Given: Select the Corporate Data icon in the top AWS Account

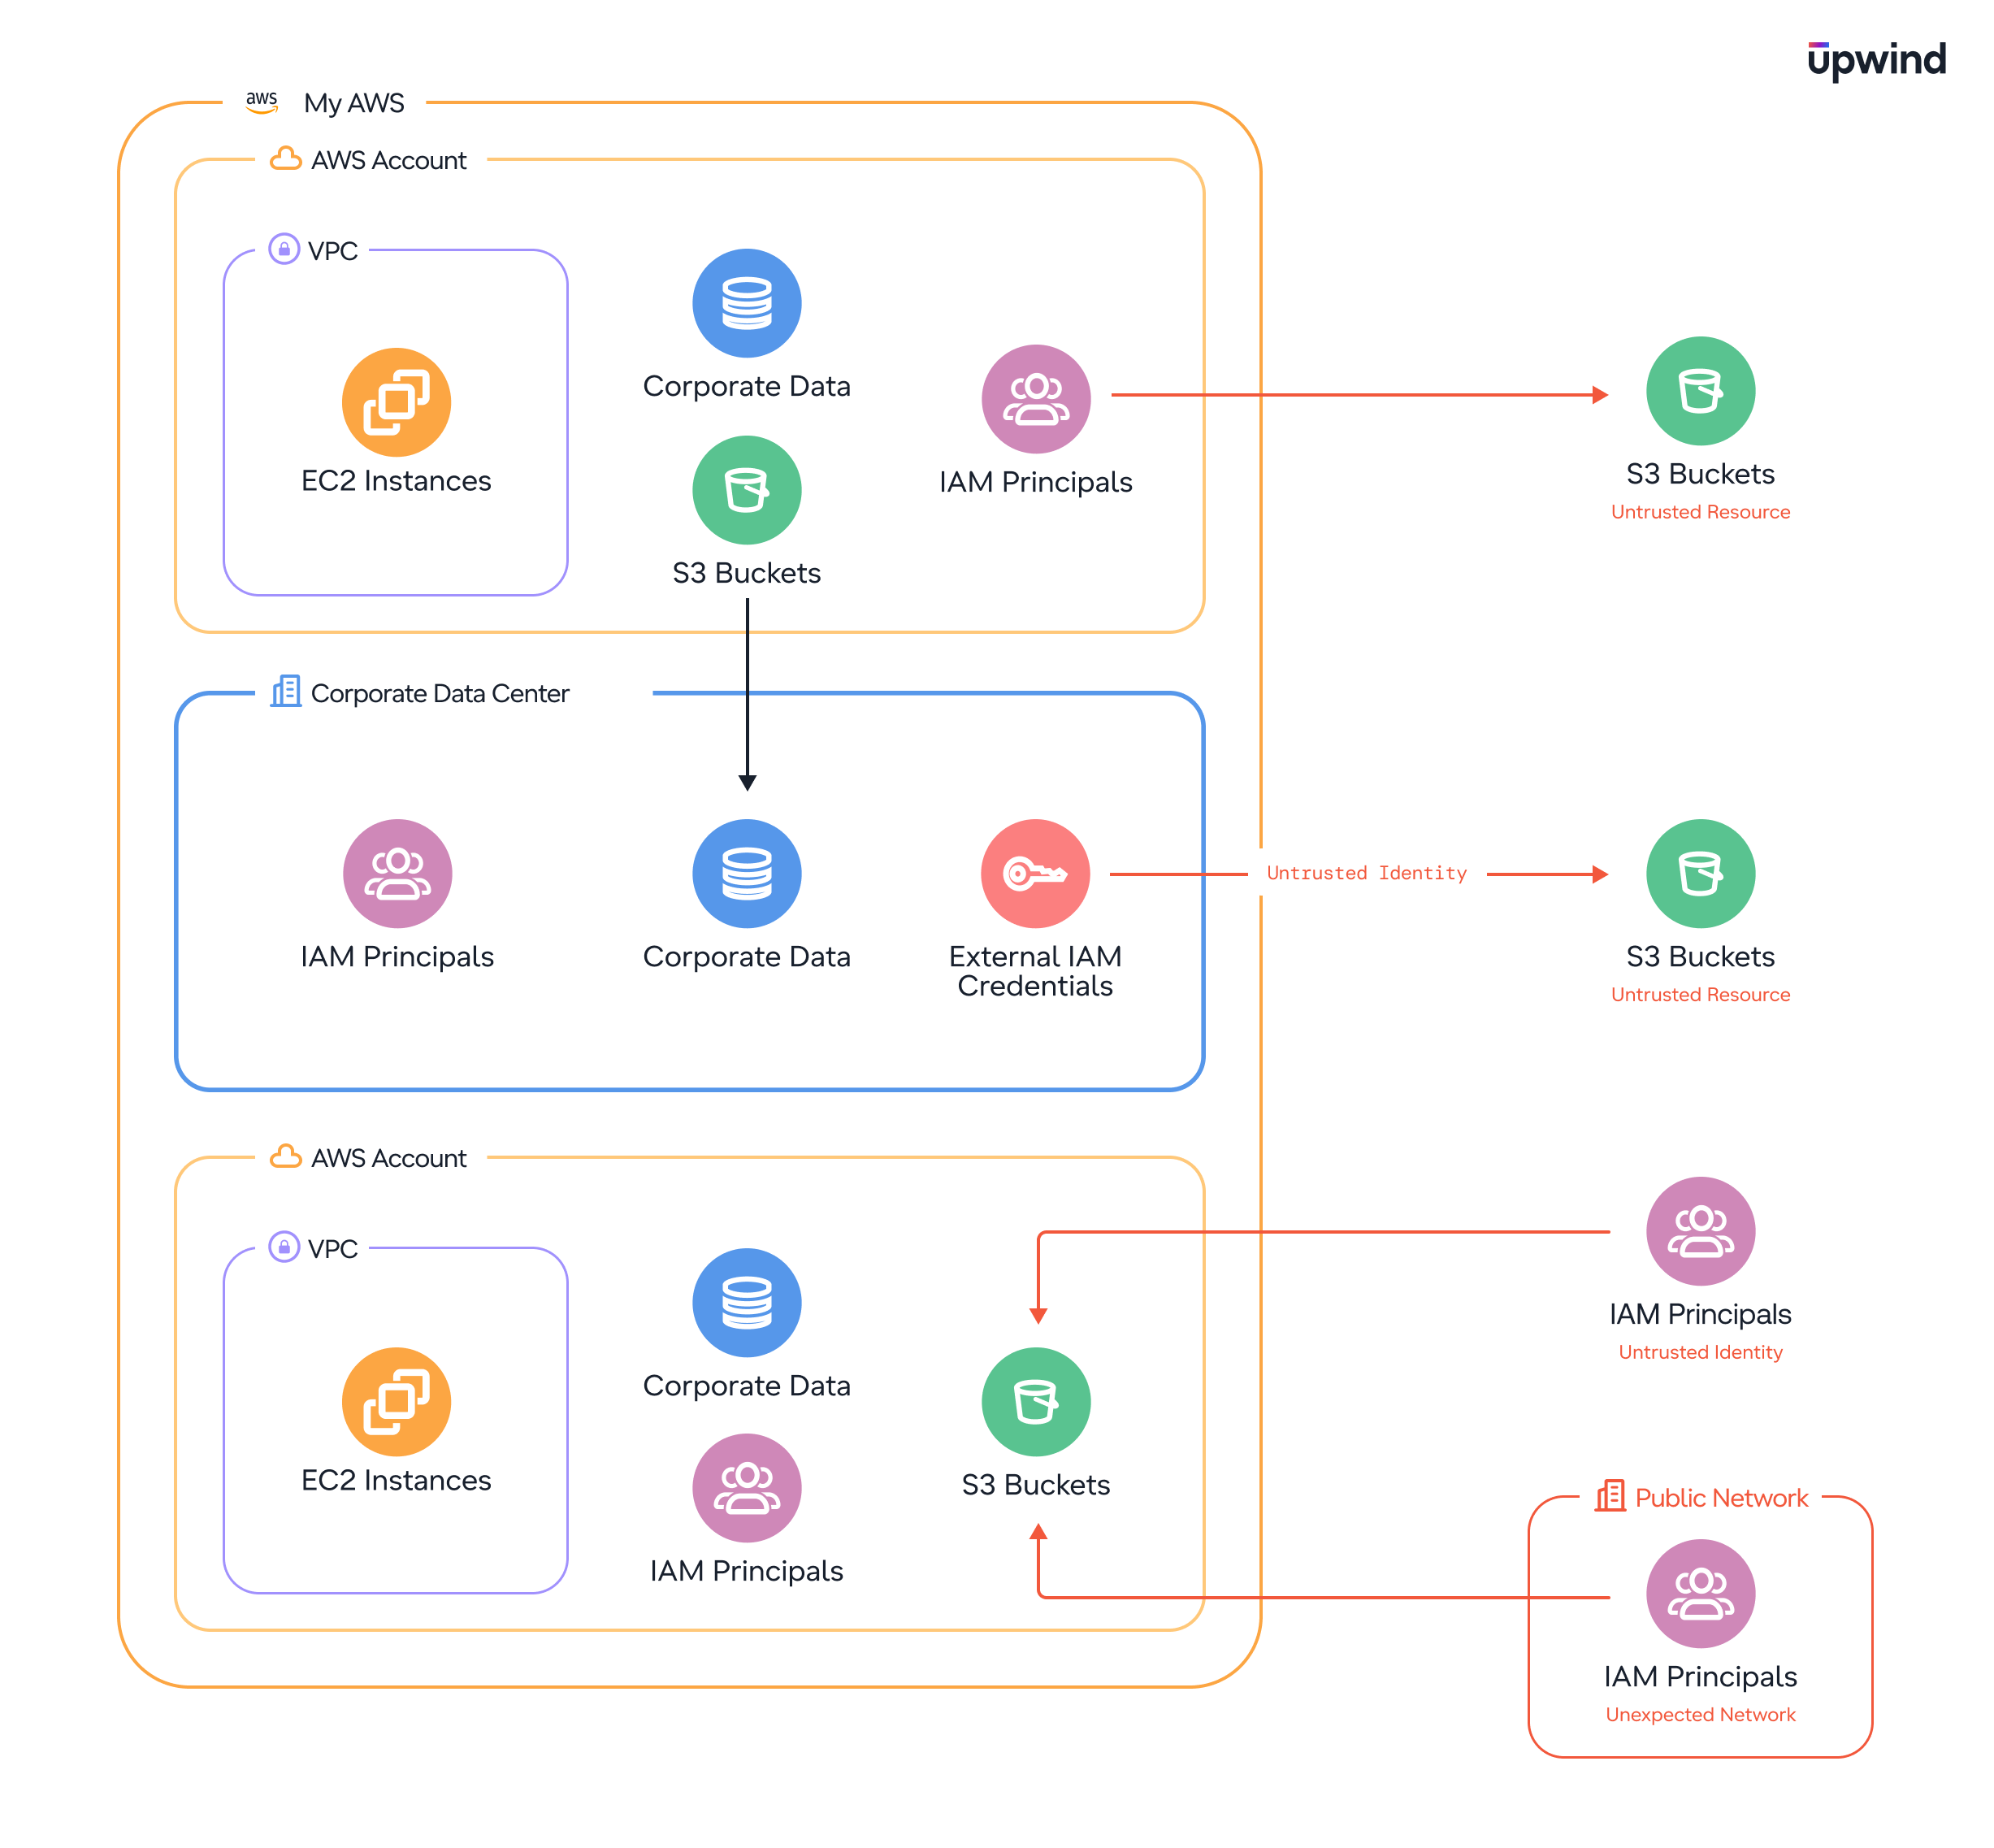Looking at the screenshot, I should click(747, 303).
